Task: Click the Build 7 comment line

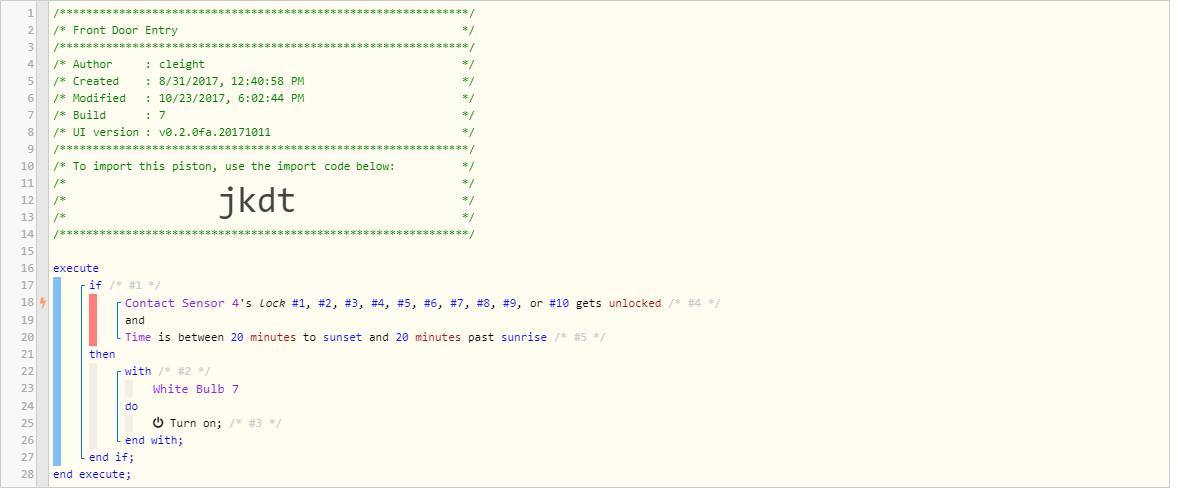Action: 263,116
